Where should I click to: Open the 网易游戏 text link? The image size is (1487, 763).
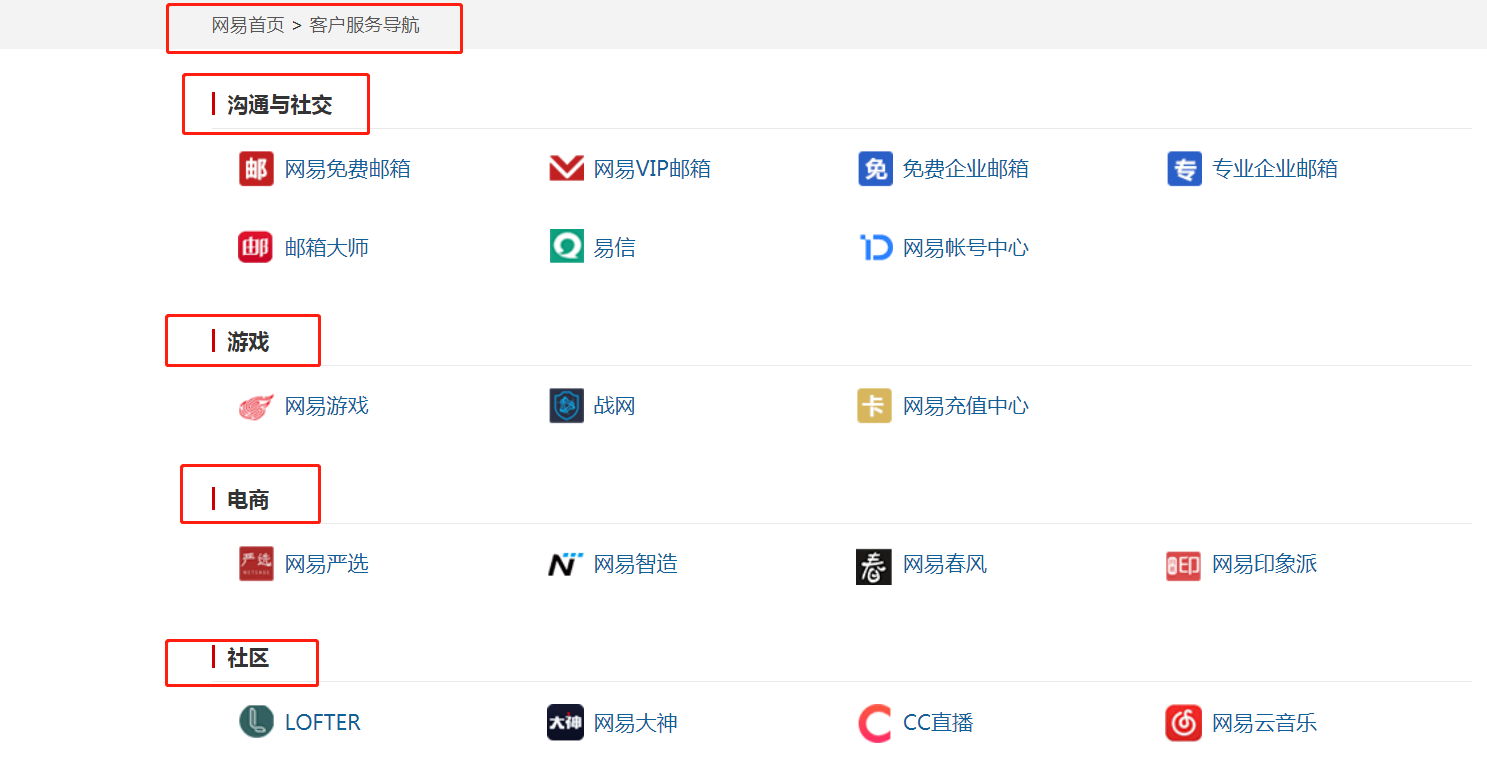coord(327,406)
